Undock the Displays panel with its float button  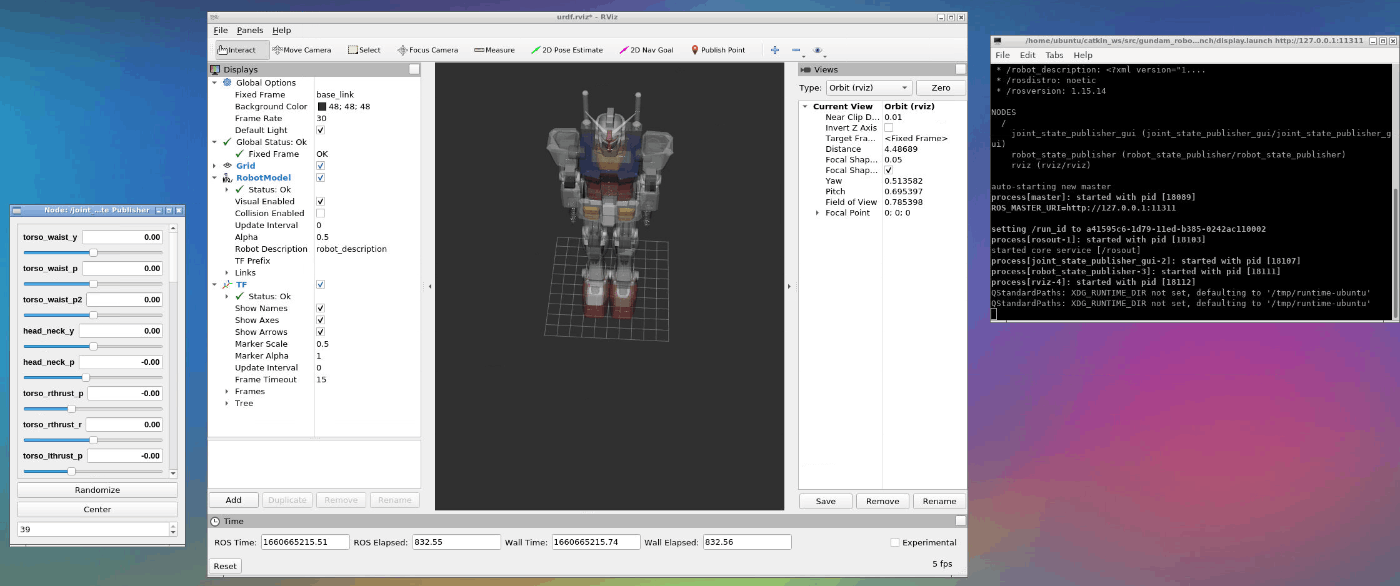tap(414, 69)
